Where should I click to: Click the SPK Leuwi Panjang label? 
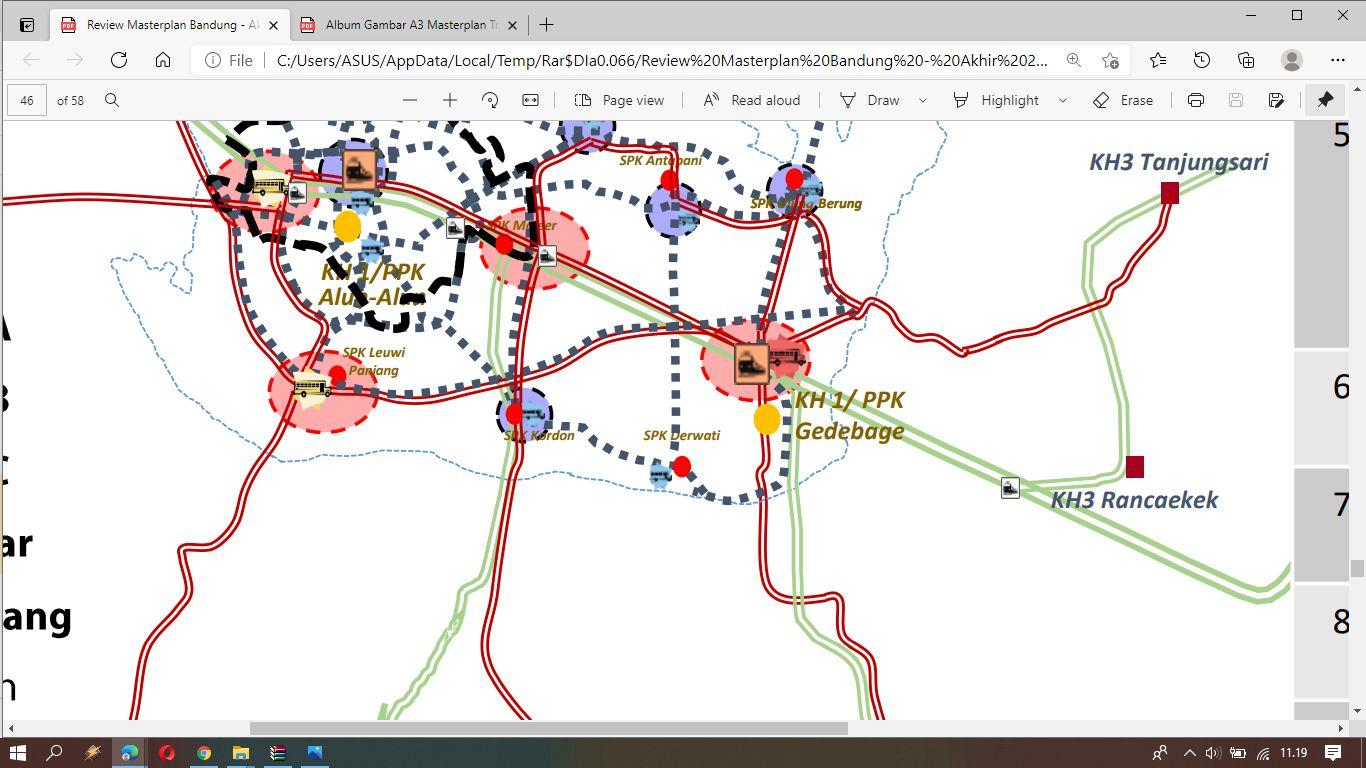pos(373,361)
